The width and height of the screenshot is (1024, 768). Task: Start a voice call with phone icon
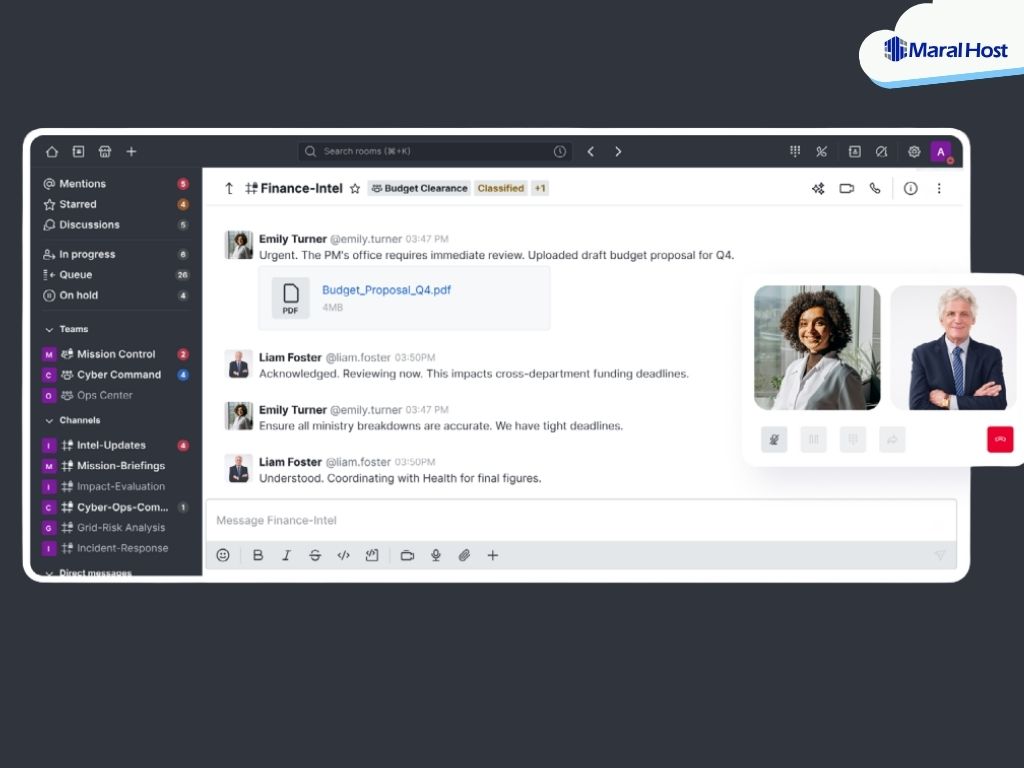[x=874, y=189]
